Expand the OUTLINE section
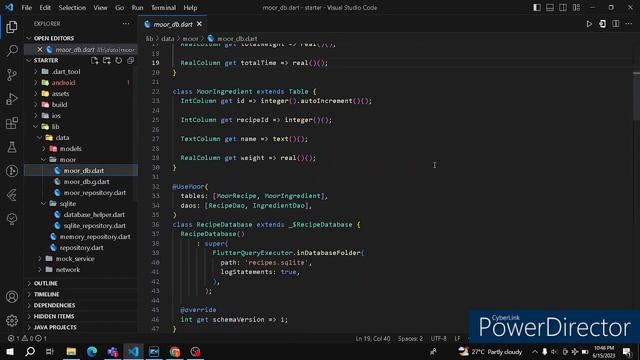 click(80, 283)
